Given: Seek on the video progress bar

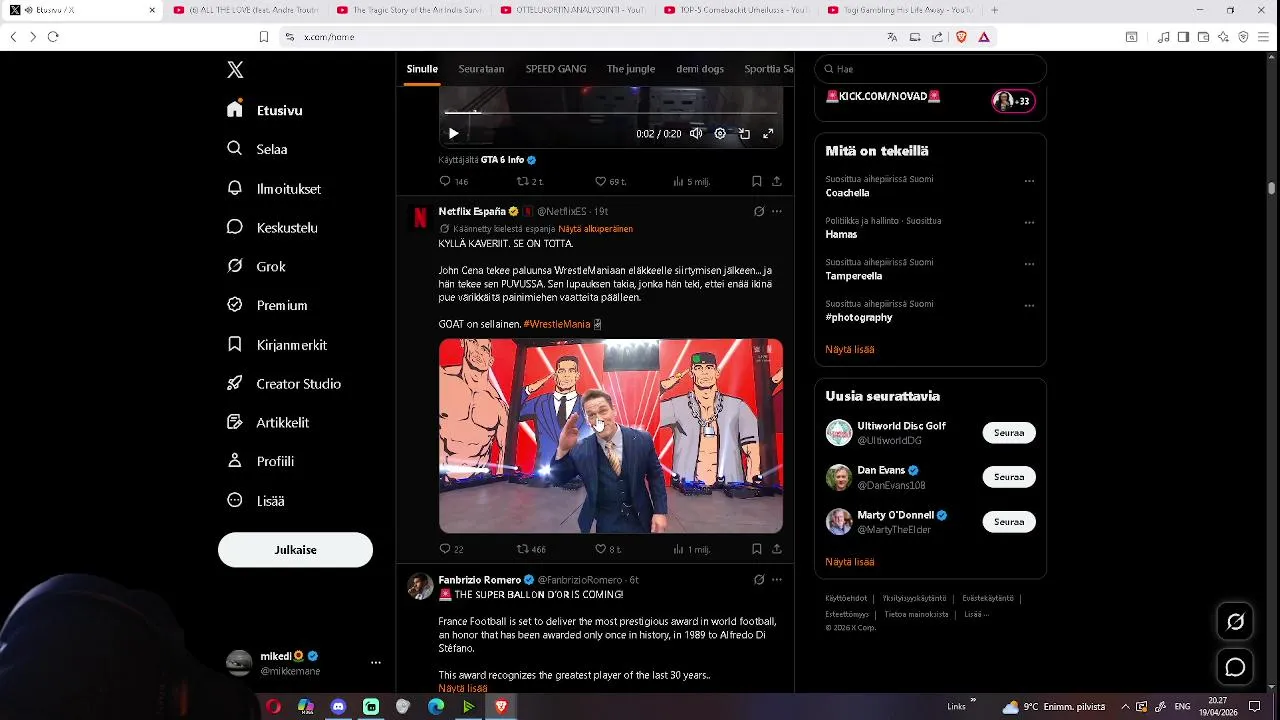Looking at the screenshot, I should pyautogui.click(x=611, y=112).
